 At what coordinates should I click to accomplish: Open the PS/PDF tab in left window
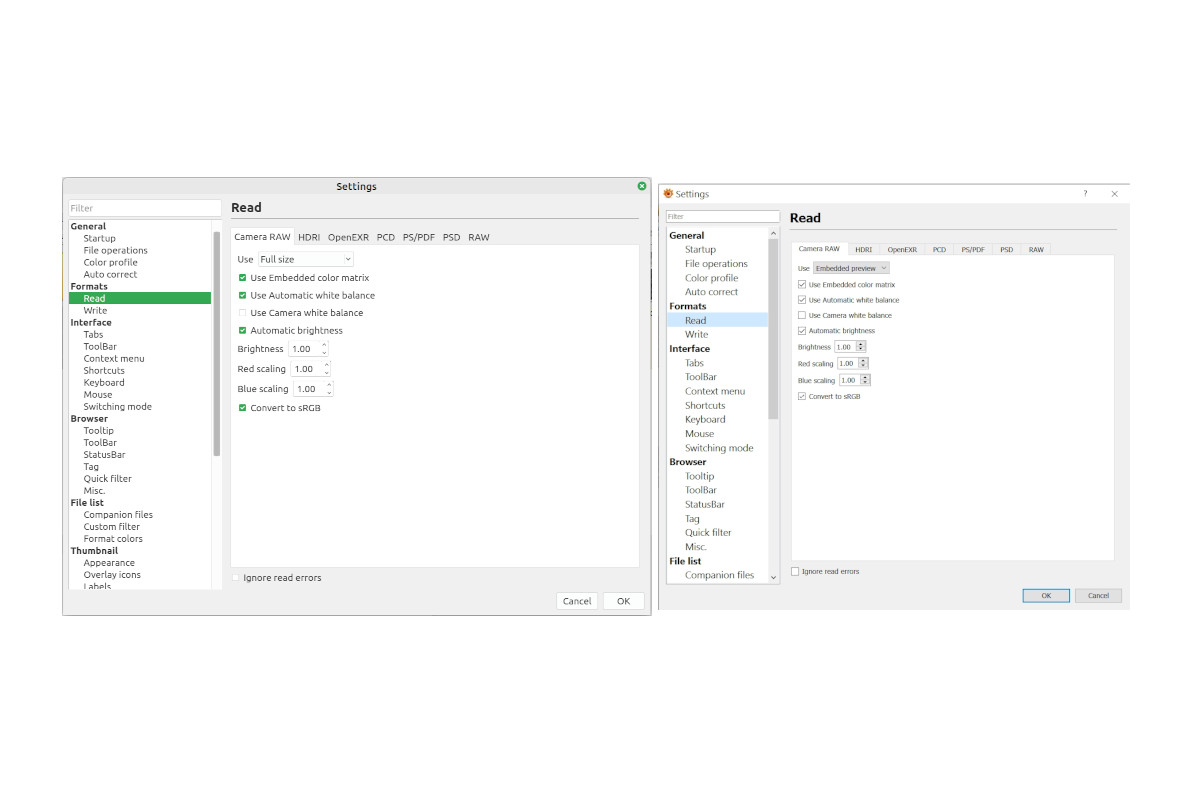click(x=419, y=238)
